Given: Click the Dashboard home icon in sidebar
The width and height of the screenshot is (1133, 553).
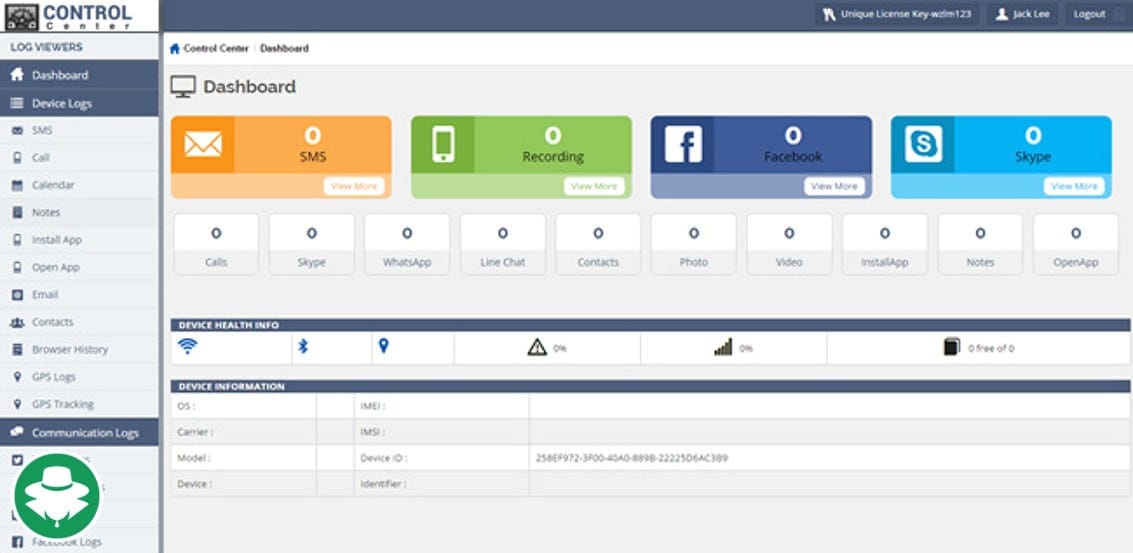Looking at the screenshot, I should 17,74.
